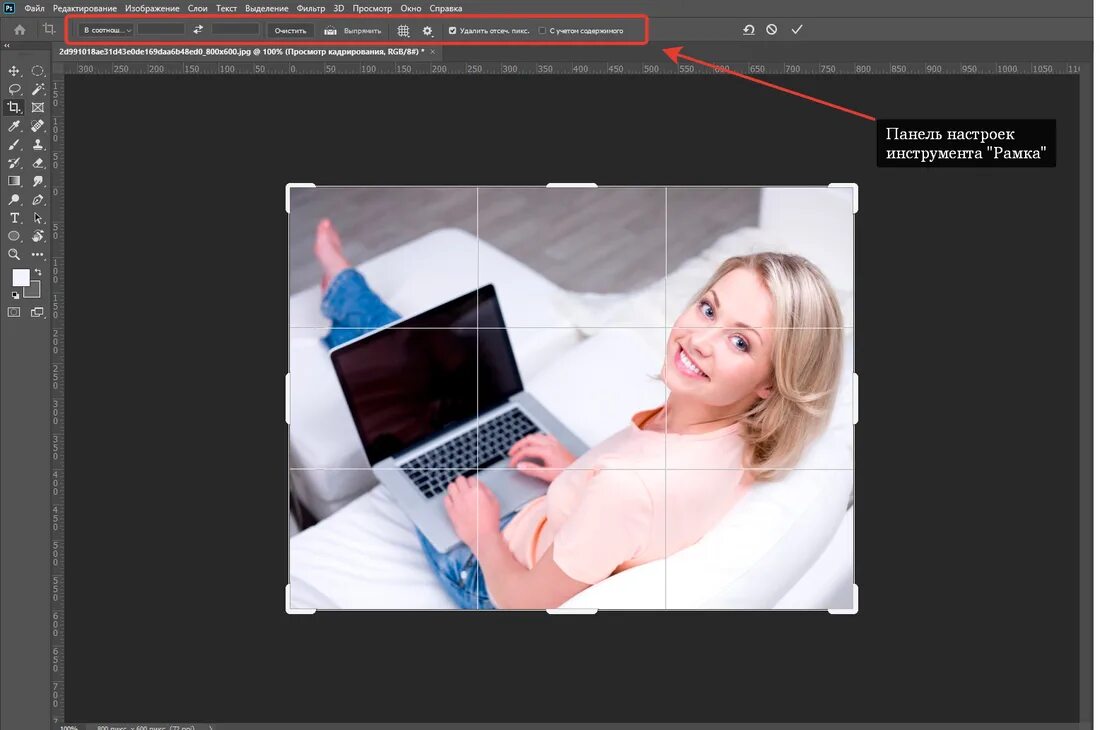Select the Pen tool
The height and width of the screenshot is (730, 1100).
pos(38,200)
